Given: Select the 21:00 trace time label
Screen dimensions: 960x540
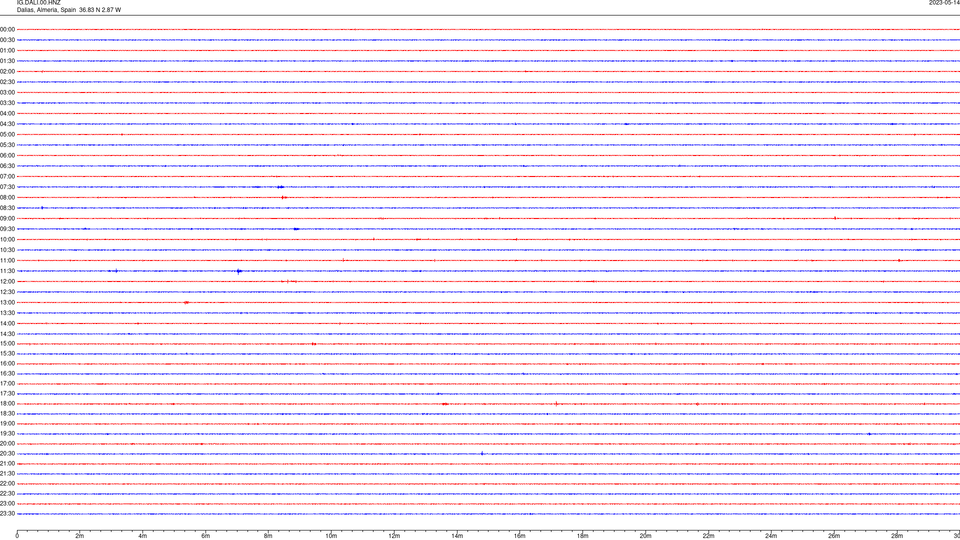Looking at the screenshot, I should tap(7, 463).
